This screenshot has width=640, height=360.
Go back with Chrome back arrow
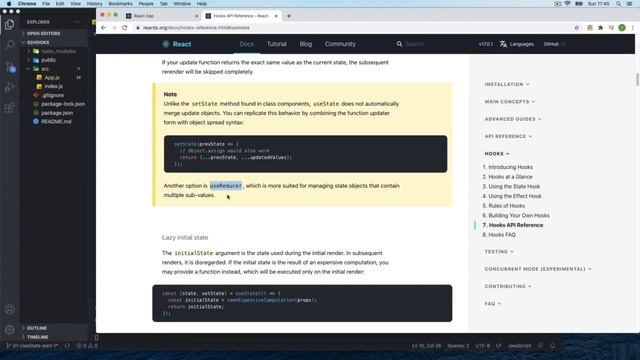pos(103,28)
